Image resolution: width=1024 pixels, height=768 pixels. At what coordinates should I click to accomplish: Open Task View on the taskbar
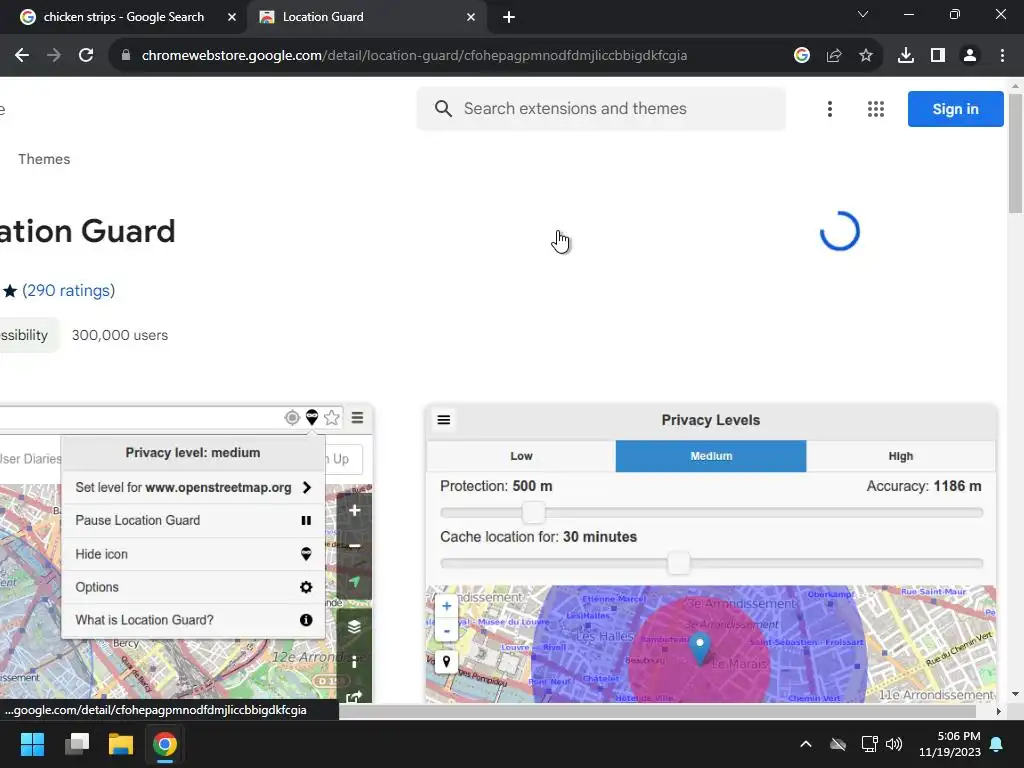click(76, 744)
